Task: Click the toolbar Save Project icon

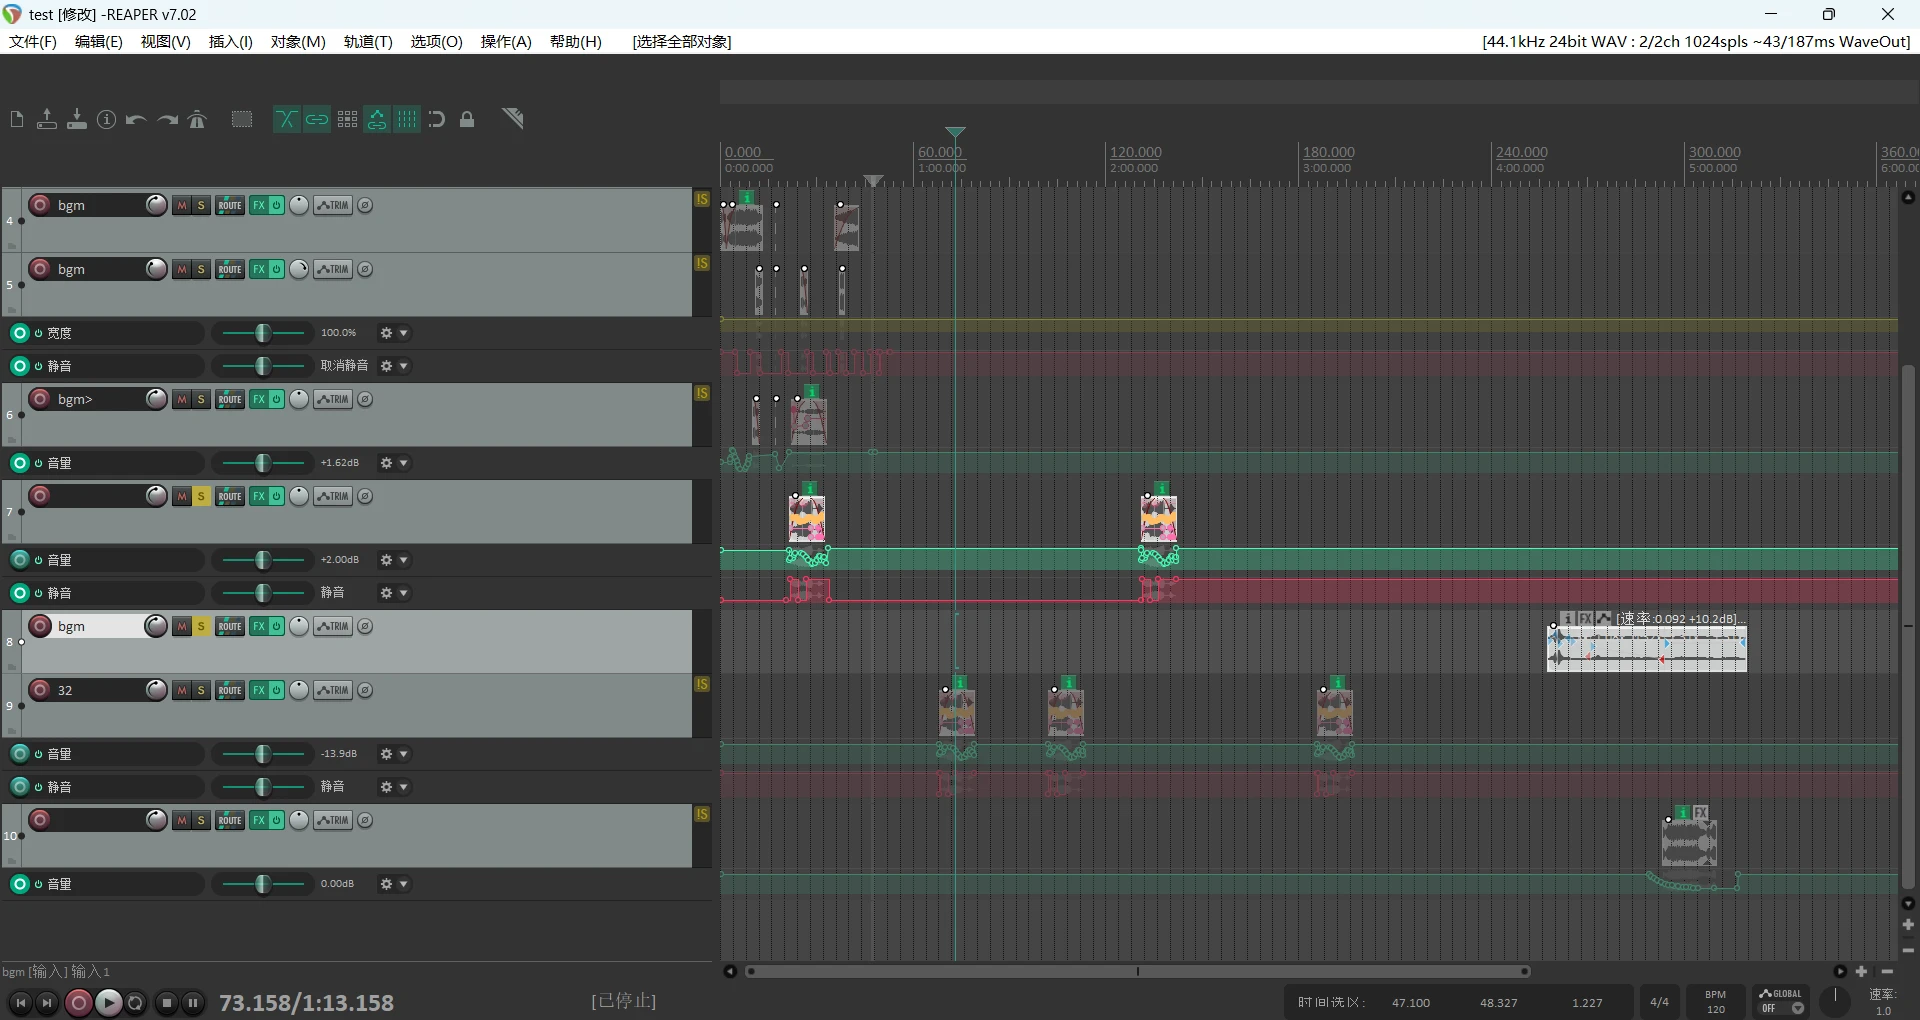Action: 76,120
